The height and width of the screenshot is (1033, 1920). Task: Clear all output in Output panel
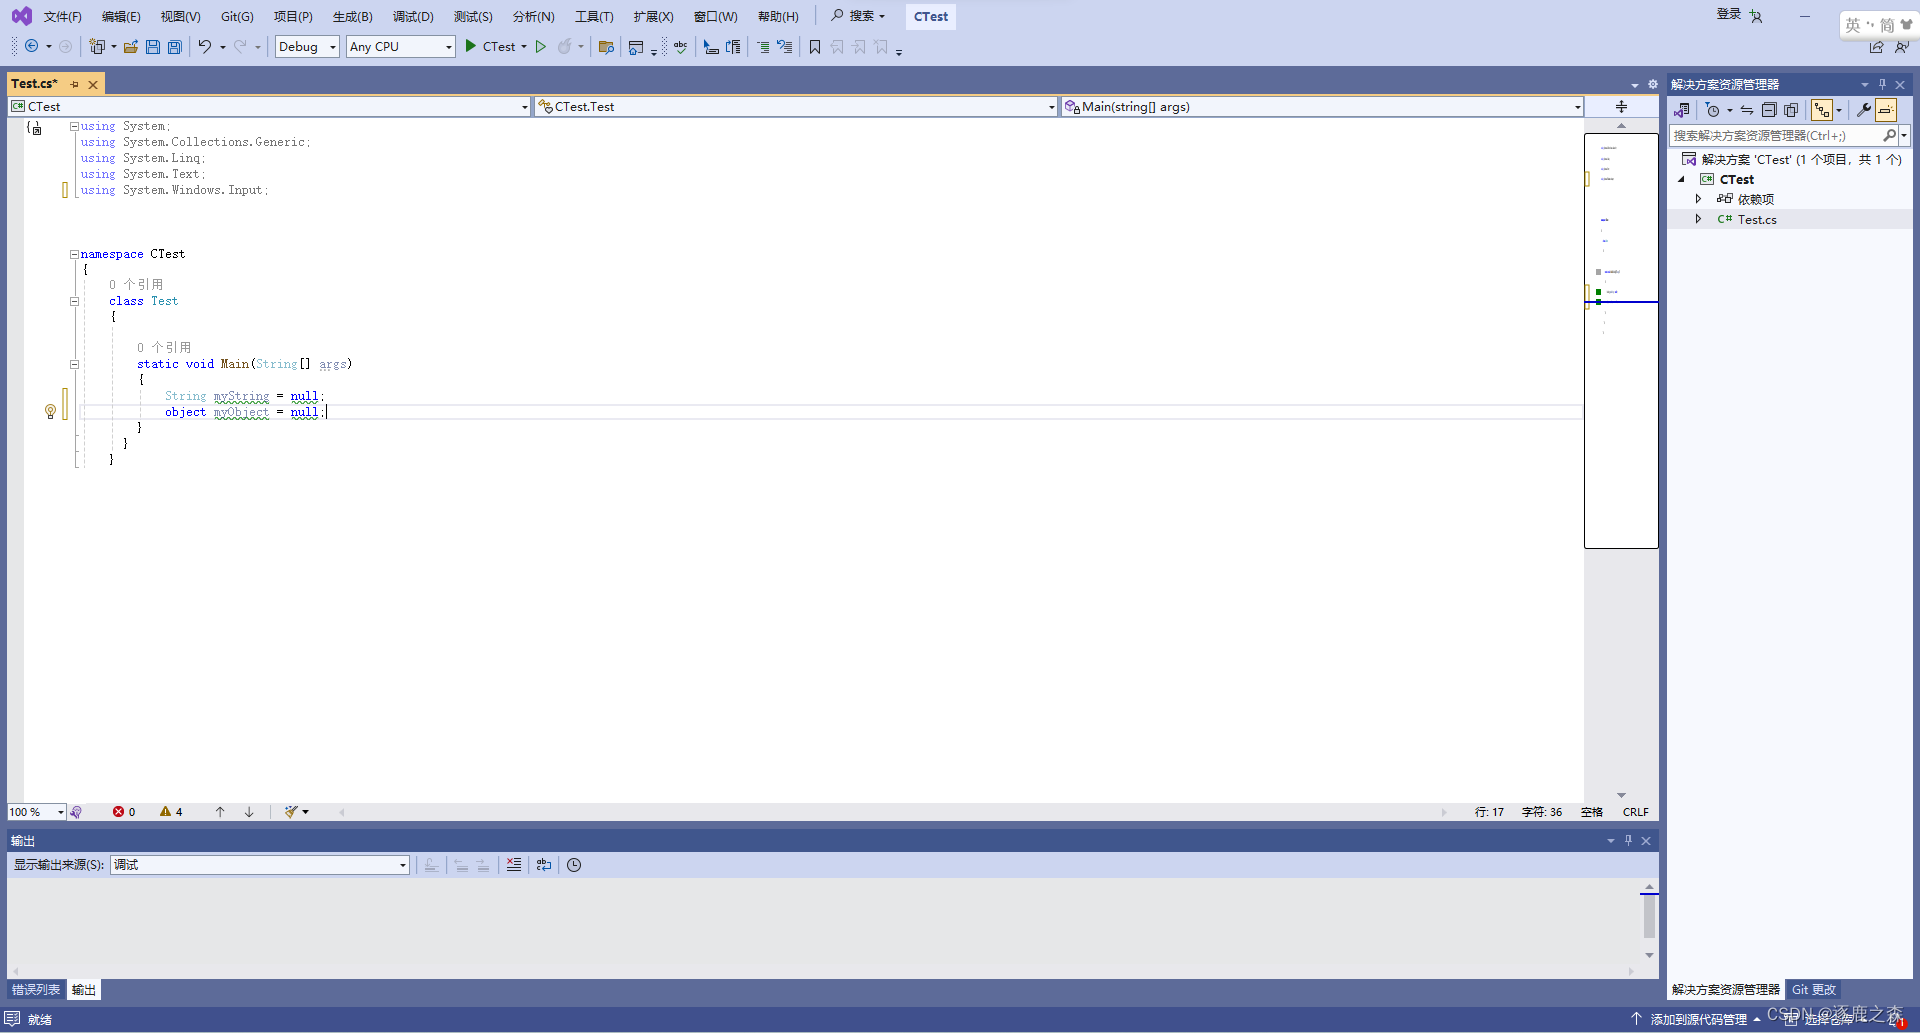514,865
